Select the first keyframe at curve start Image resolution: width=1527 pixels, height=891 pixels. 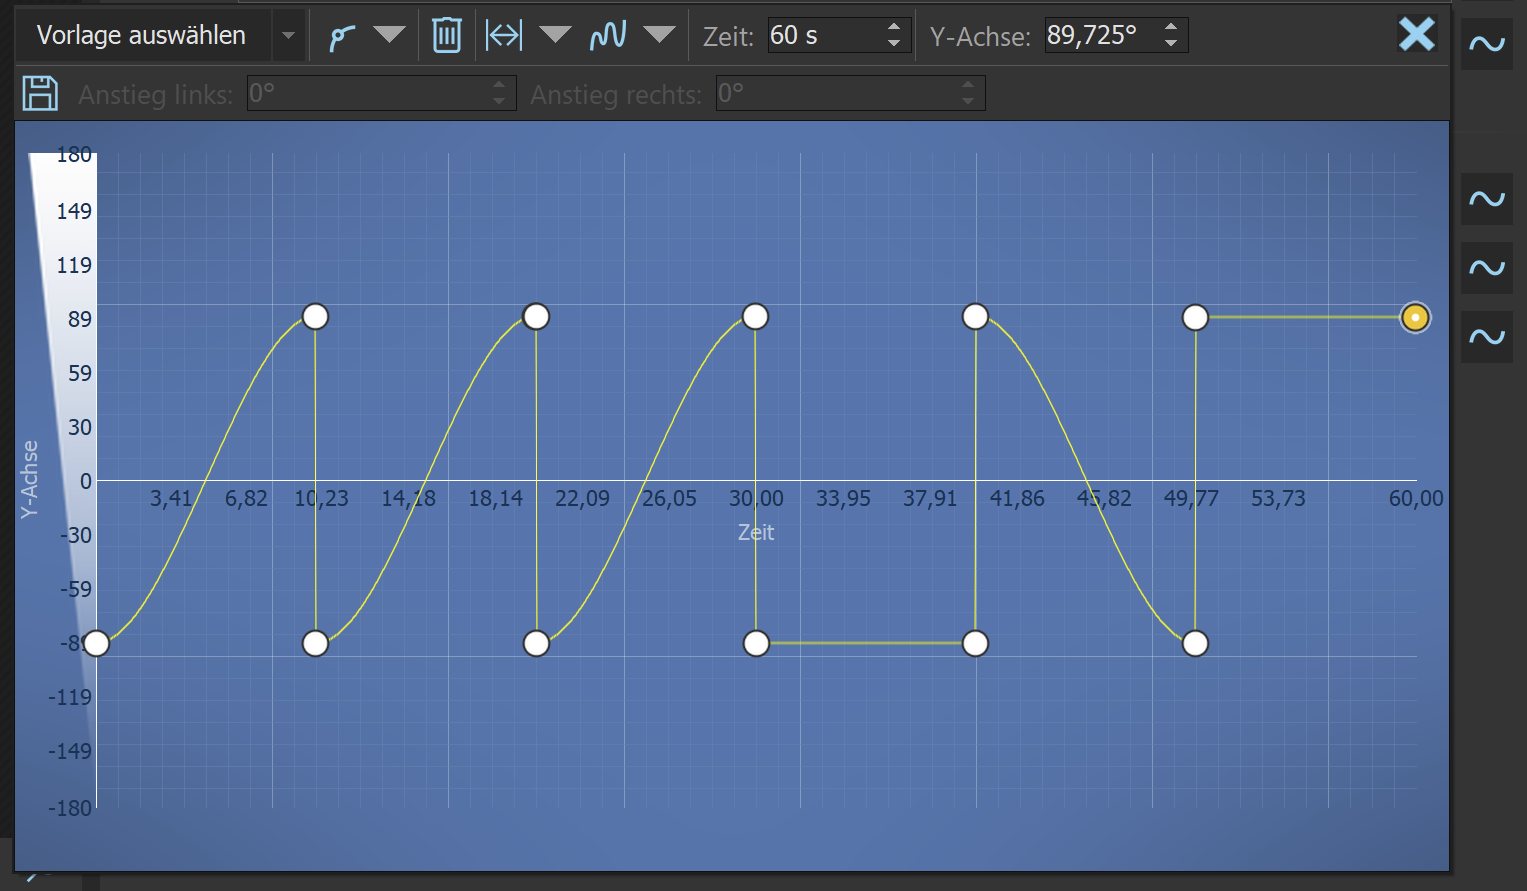96,643
